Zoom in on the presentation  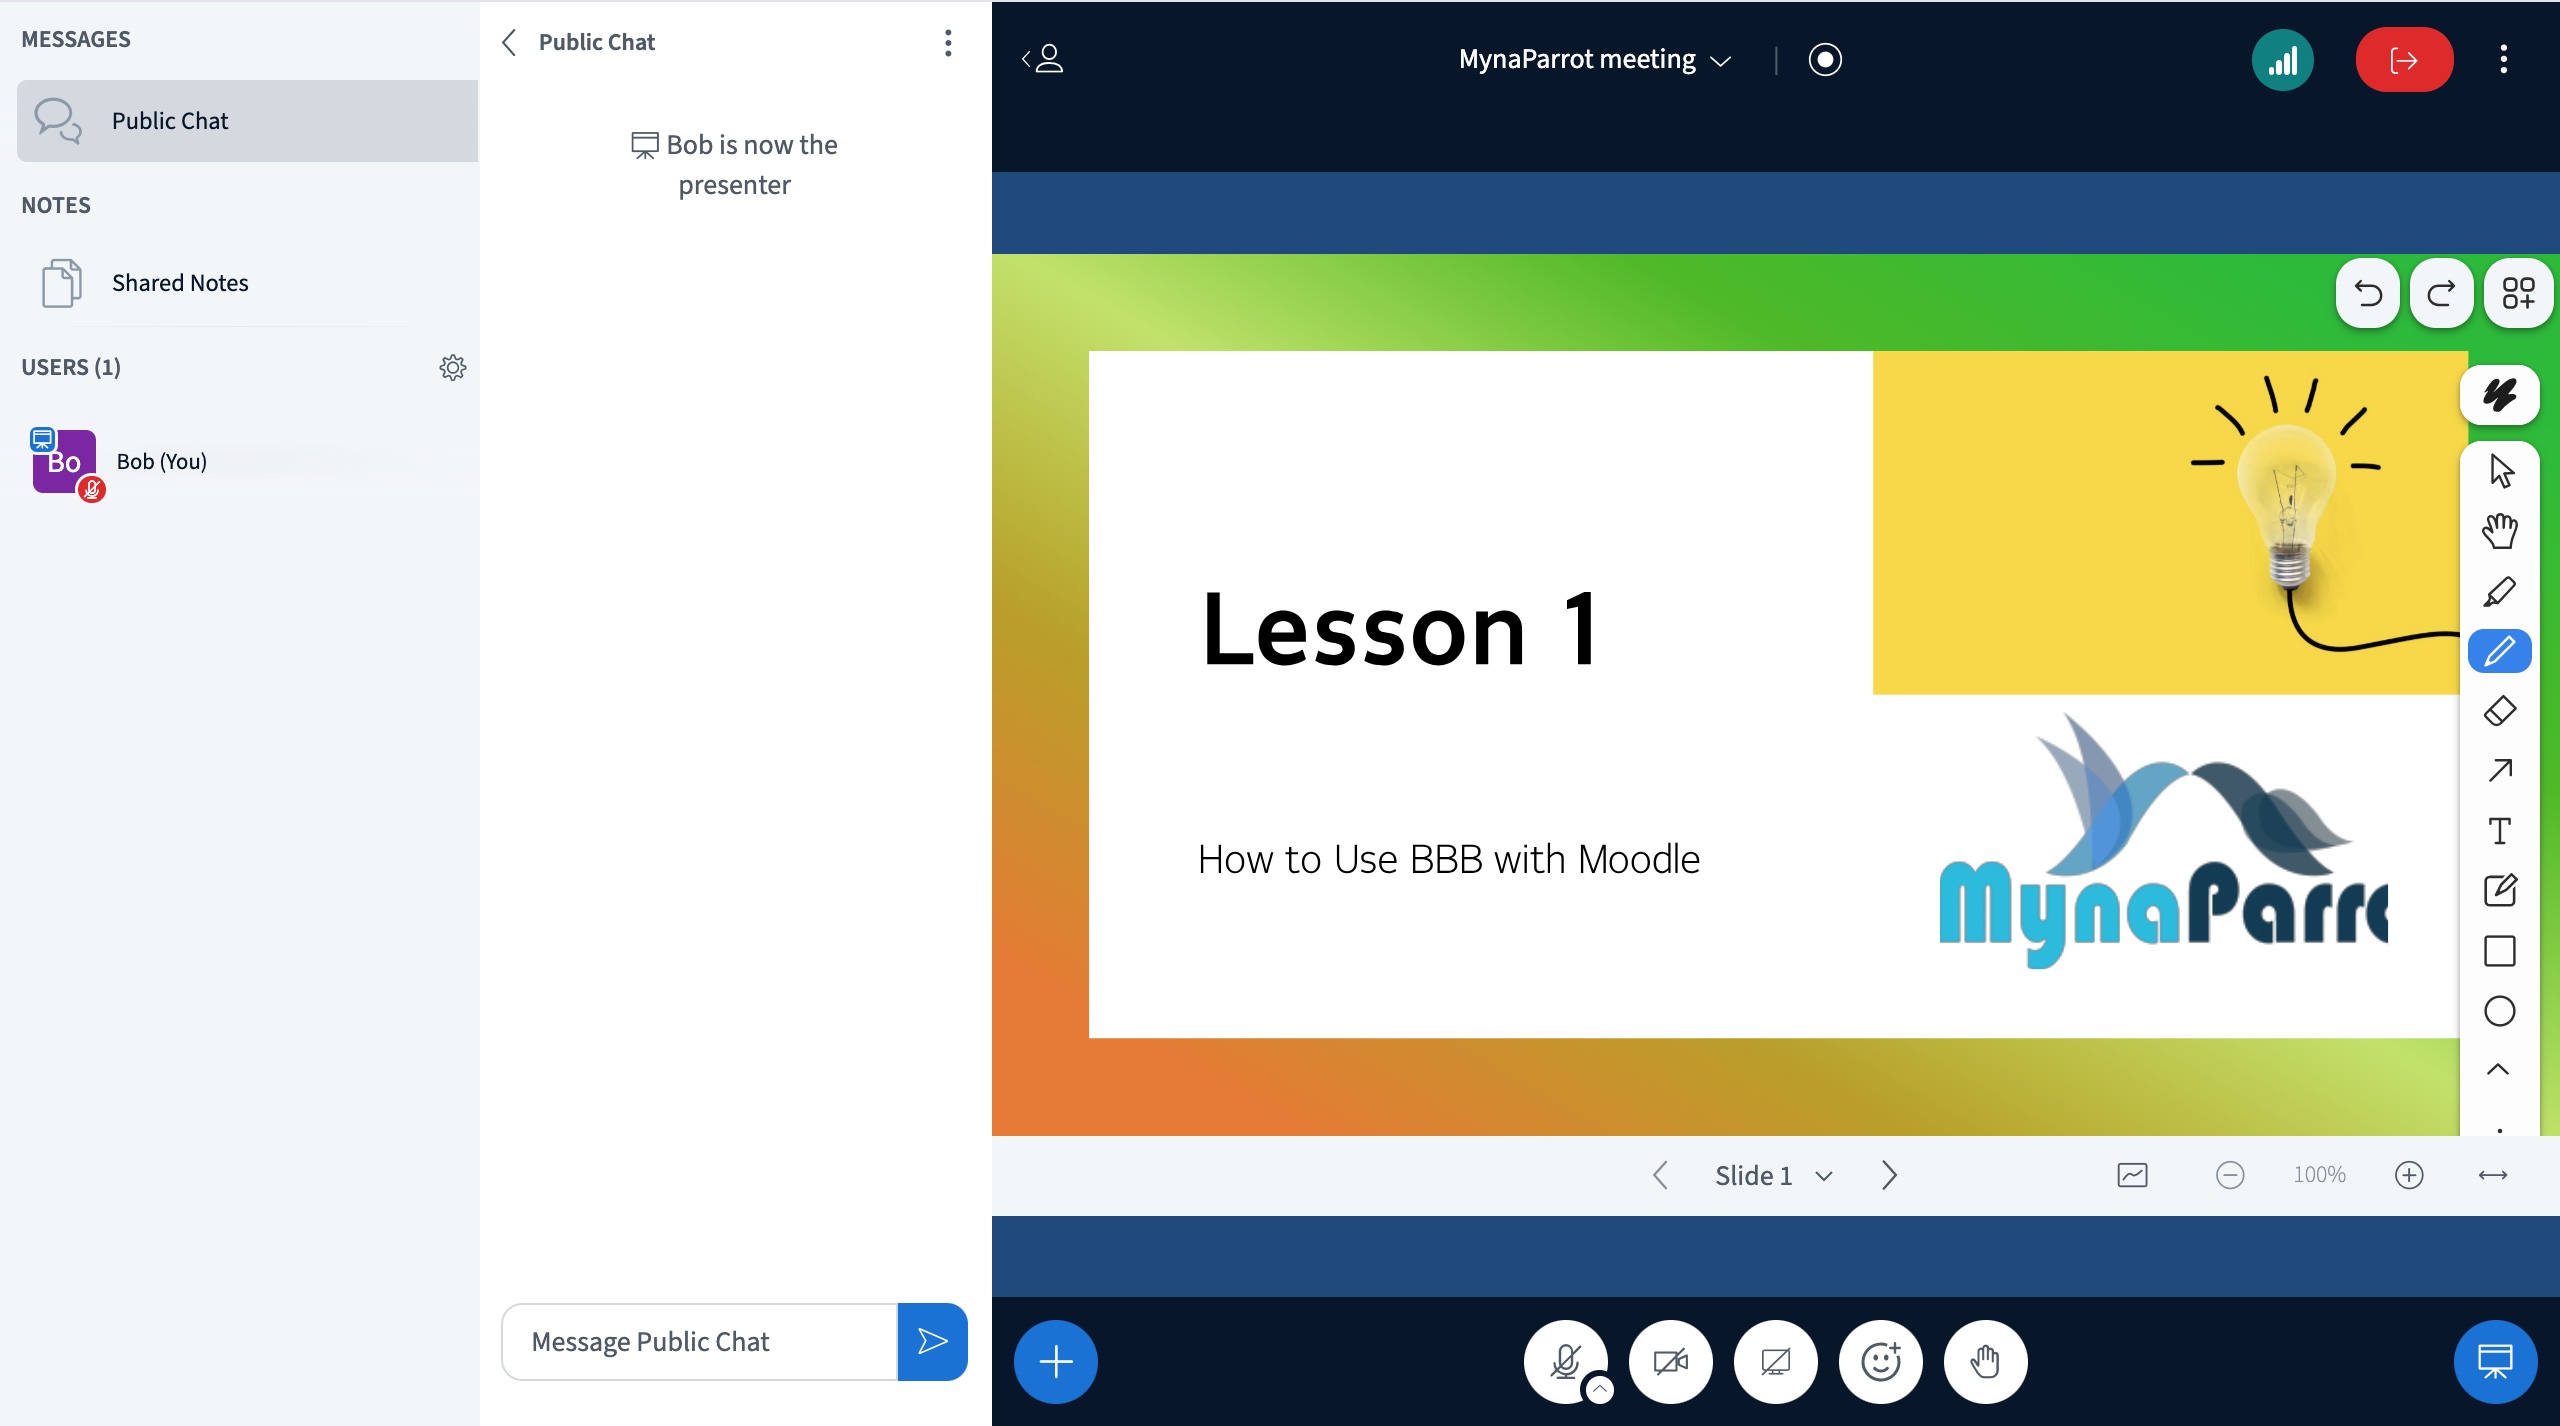click(x=2409, y=1175)
